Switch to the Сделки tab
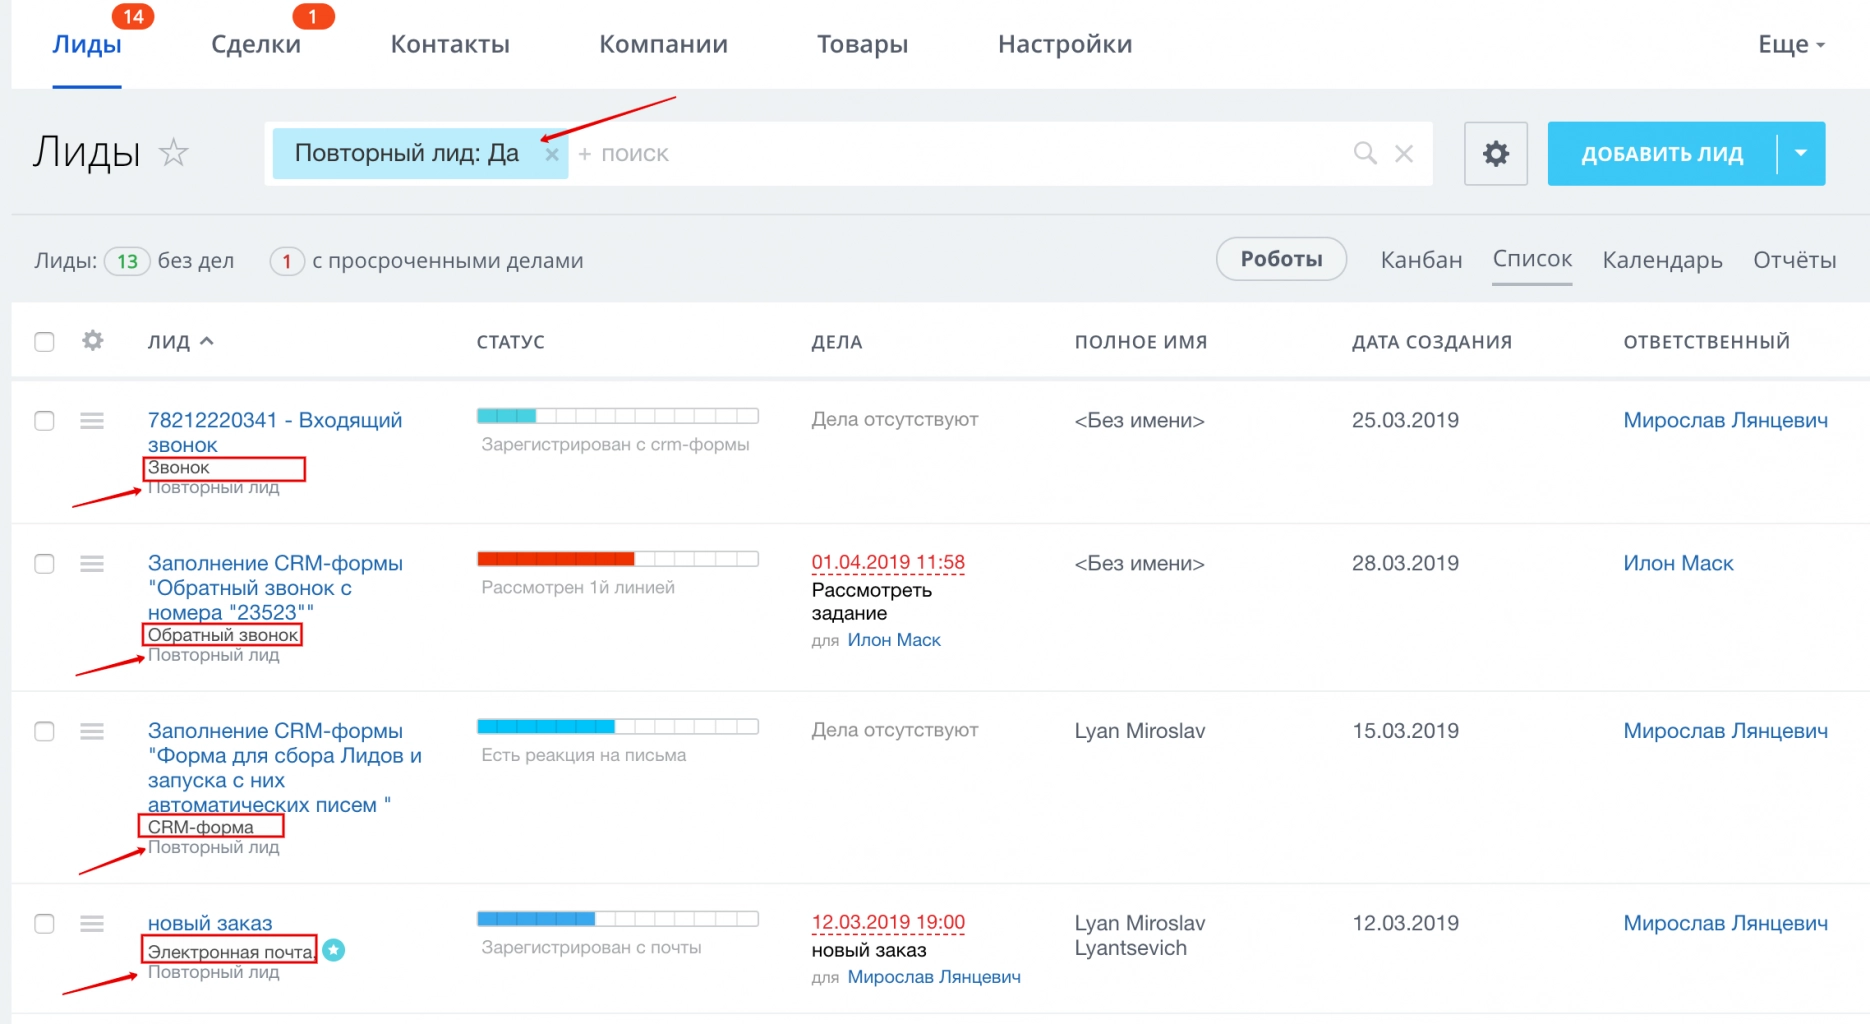Viewport: 1870px width, 1024px height. (x=256, y=44)
